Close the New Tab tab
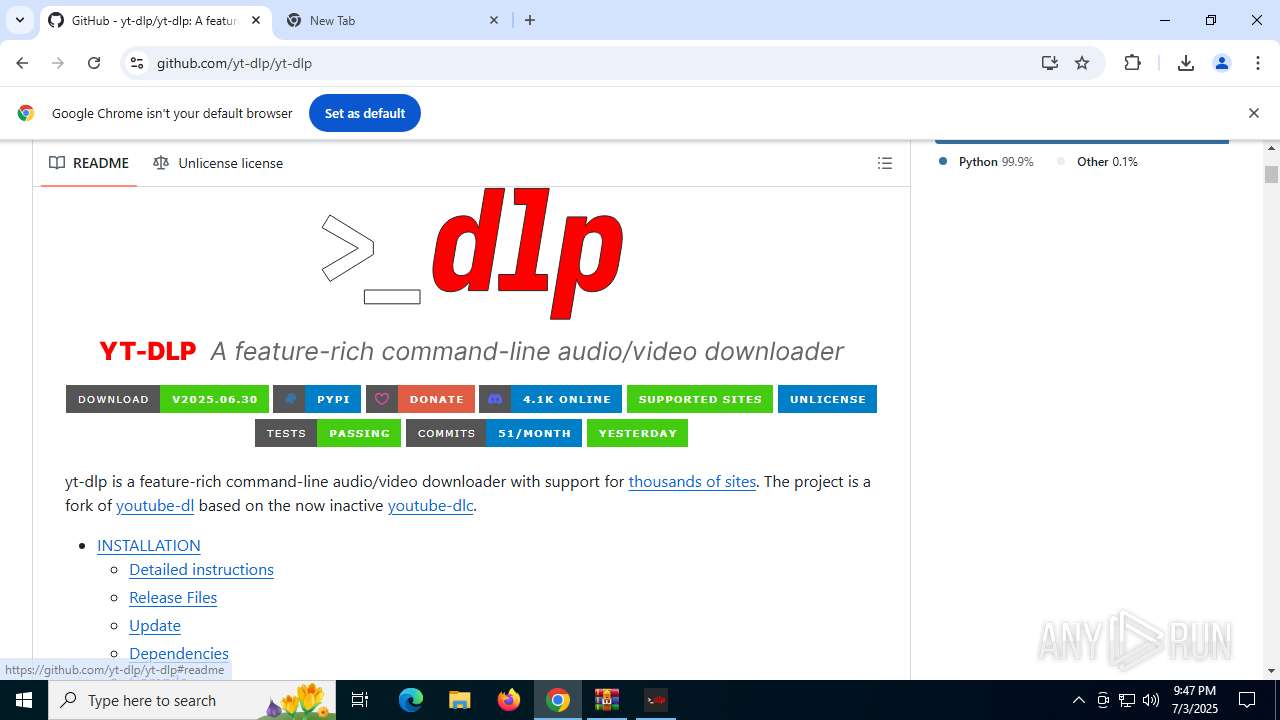The height and width of the screenshot is (720, 1280). pos(494,20)
